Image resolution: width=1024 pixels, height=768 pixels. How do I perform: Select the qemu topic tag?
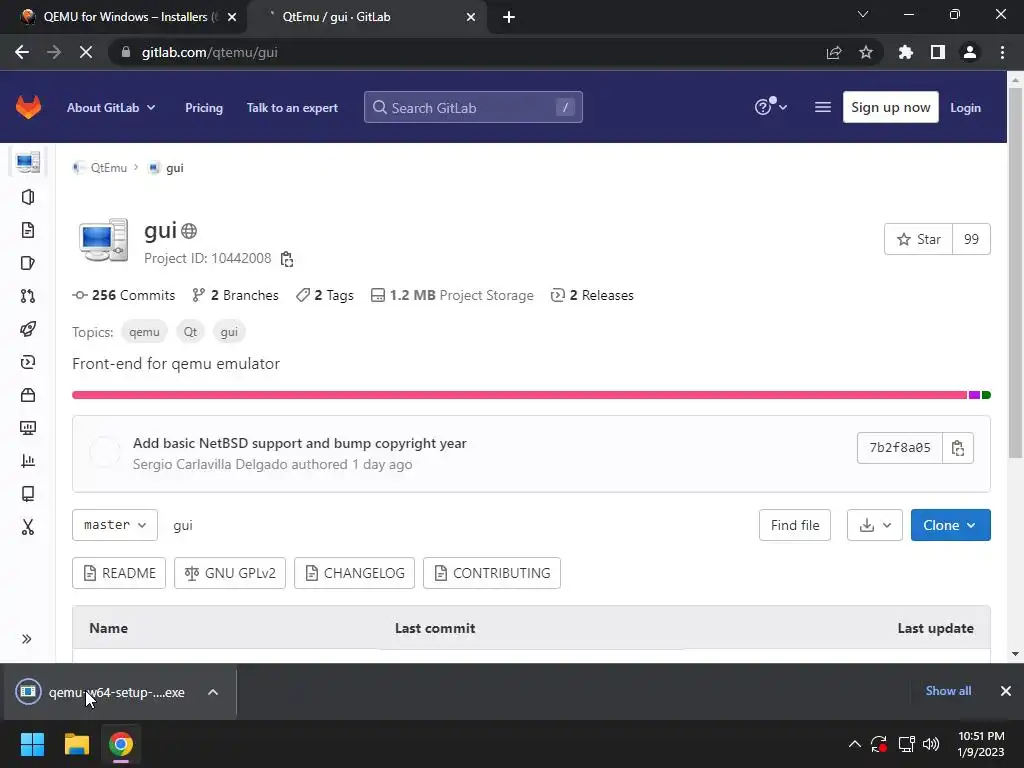(144, 332)
